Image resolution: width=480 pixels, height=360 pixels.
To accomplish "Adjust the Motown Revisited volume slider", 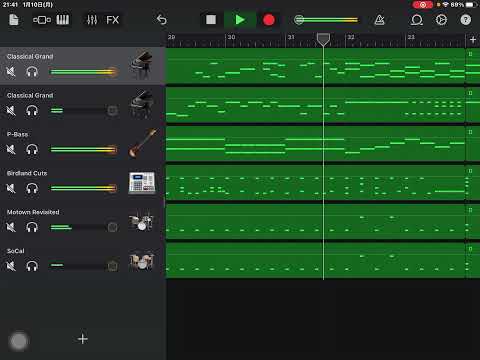I will point(83,227).
